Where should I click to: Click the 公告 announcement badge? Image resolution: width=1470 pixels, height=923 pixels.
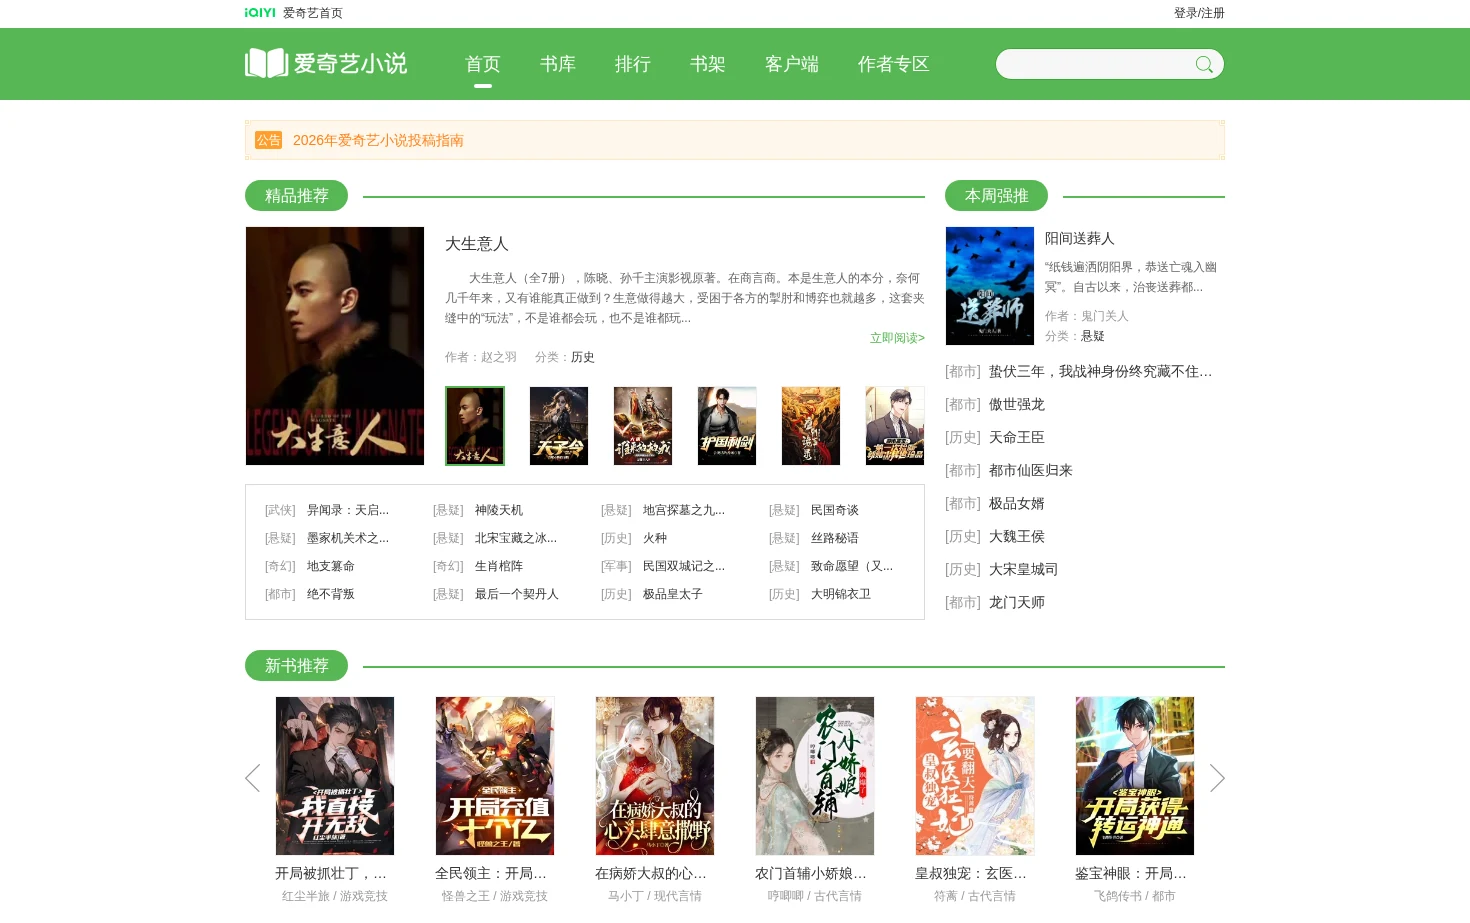pos(268,140)
